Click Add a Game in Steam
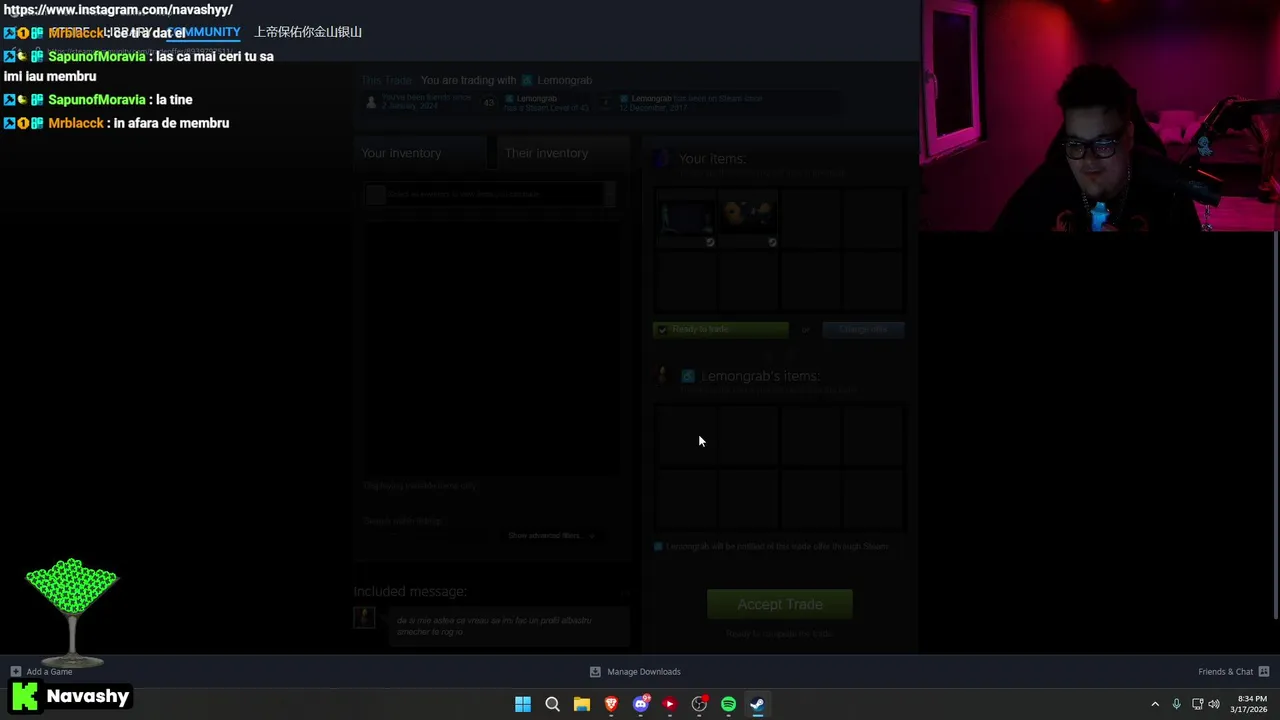The image size is (1280, 720). 49,672
